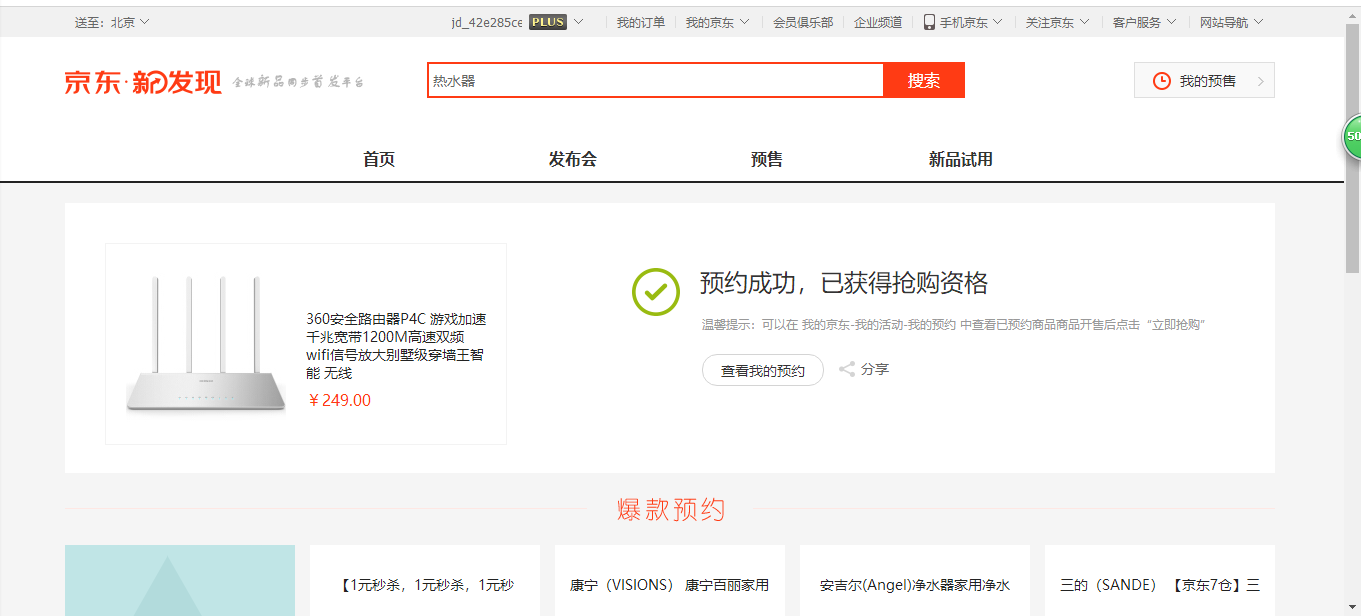Viewport: 1361px width, 616px height.
Task: Click the green round badge at right edge
Action: (1351, 136)
